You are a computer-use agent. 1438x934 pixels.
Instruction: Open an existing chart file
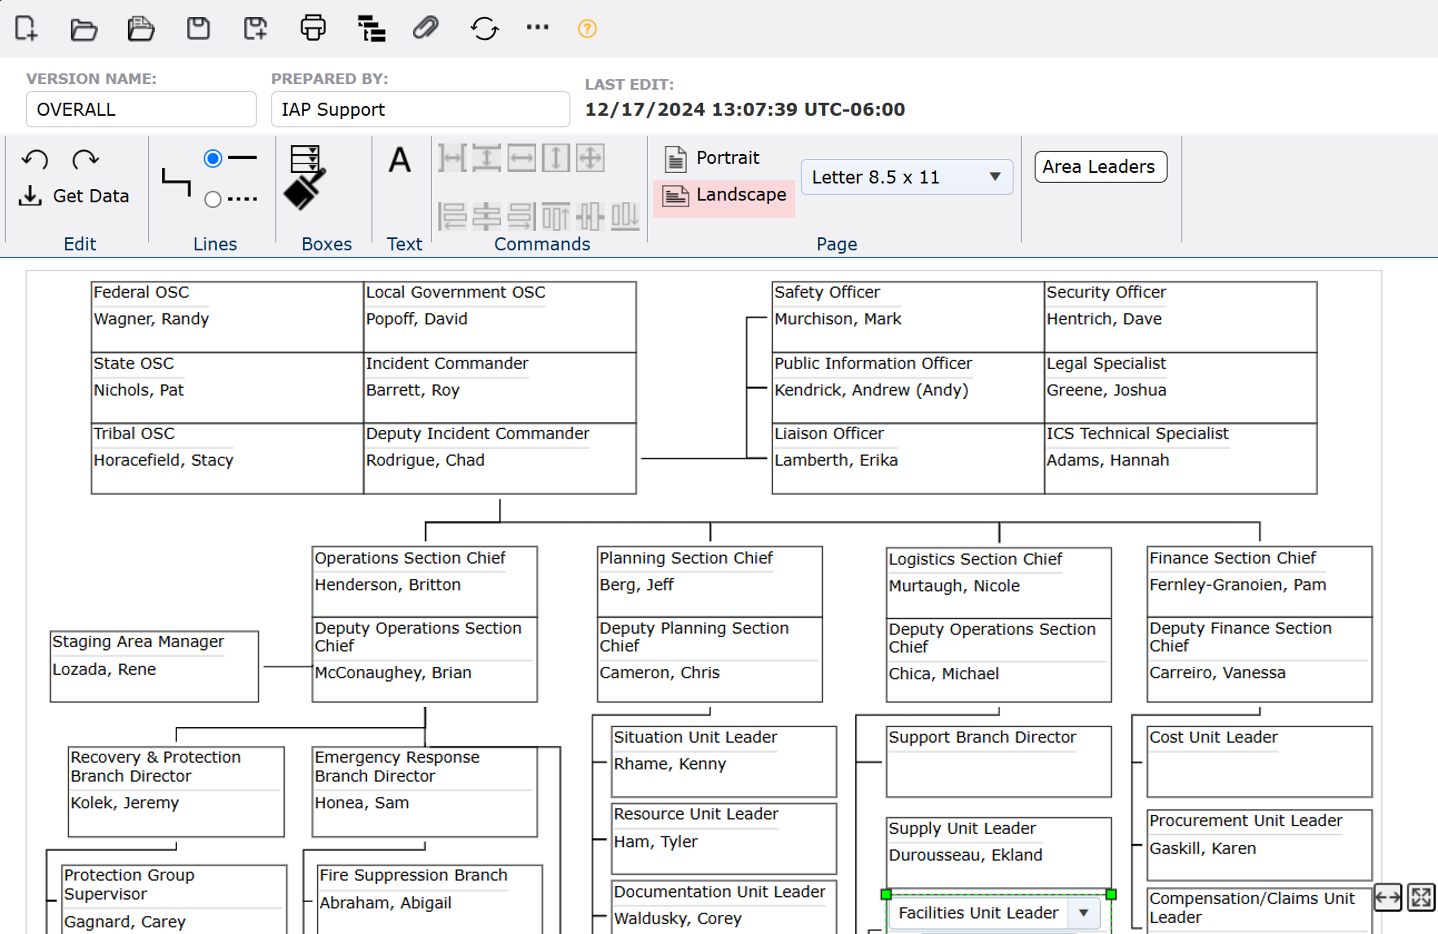coord(83,28)
